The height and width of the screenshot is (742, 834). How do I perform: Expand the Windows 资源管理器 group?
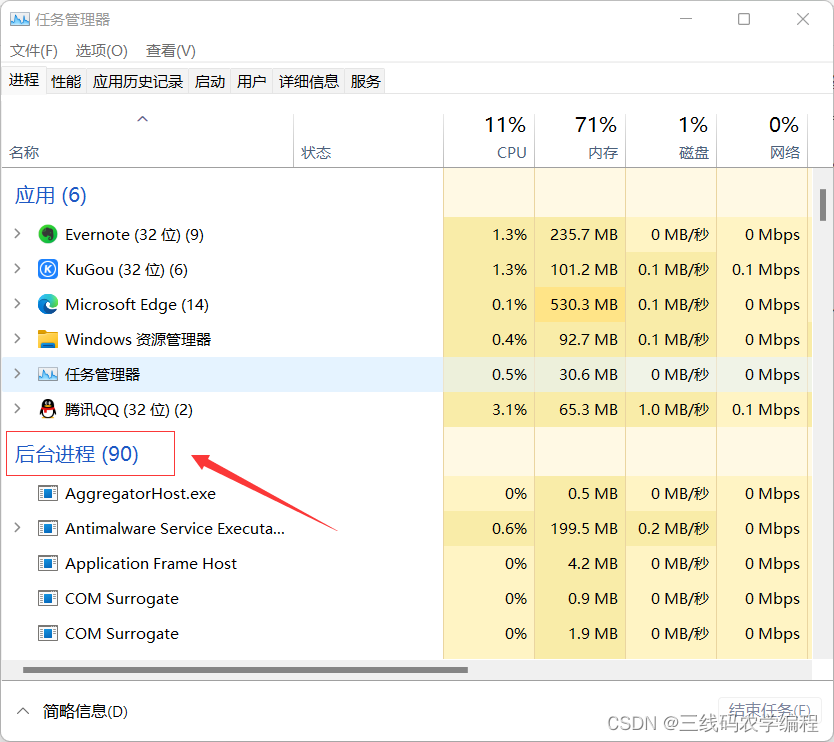click(18, 339)
